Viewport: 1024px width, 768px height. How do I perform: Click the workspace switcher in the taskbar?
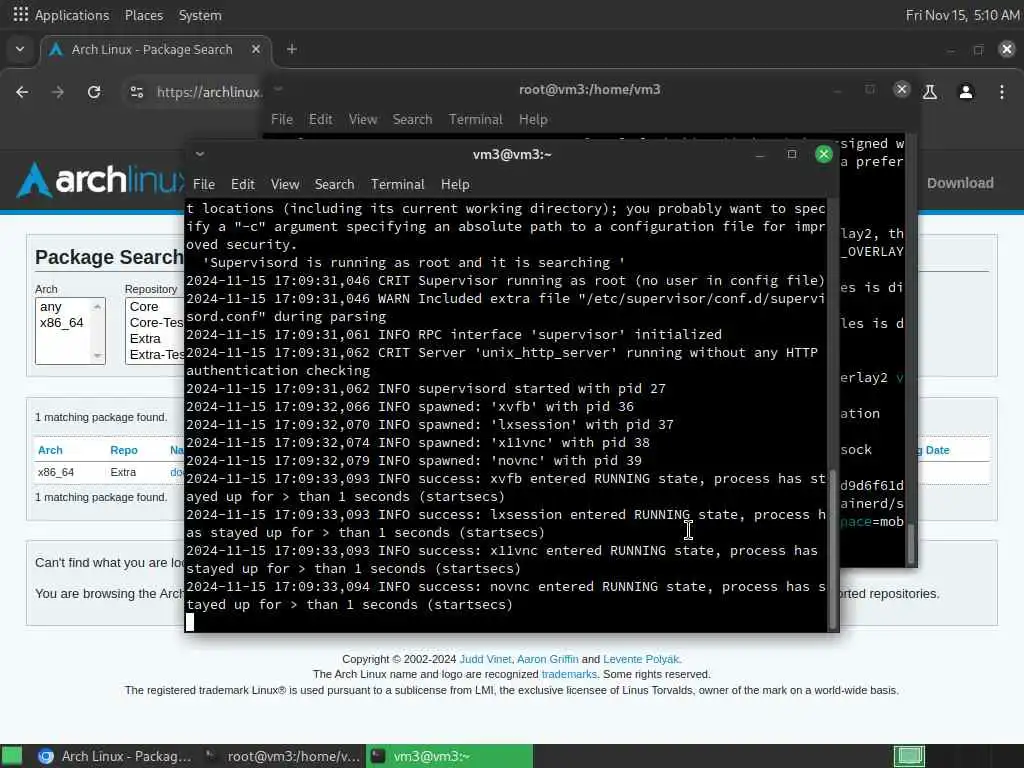[x=909, y=756]
